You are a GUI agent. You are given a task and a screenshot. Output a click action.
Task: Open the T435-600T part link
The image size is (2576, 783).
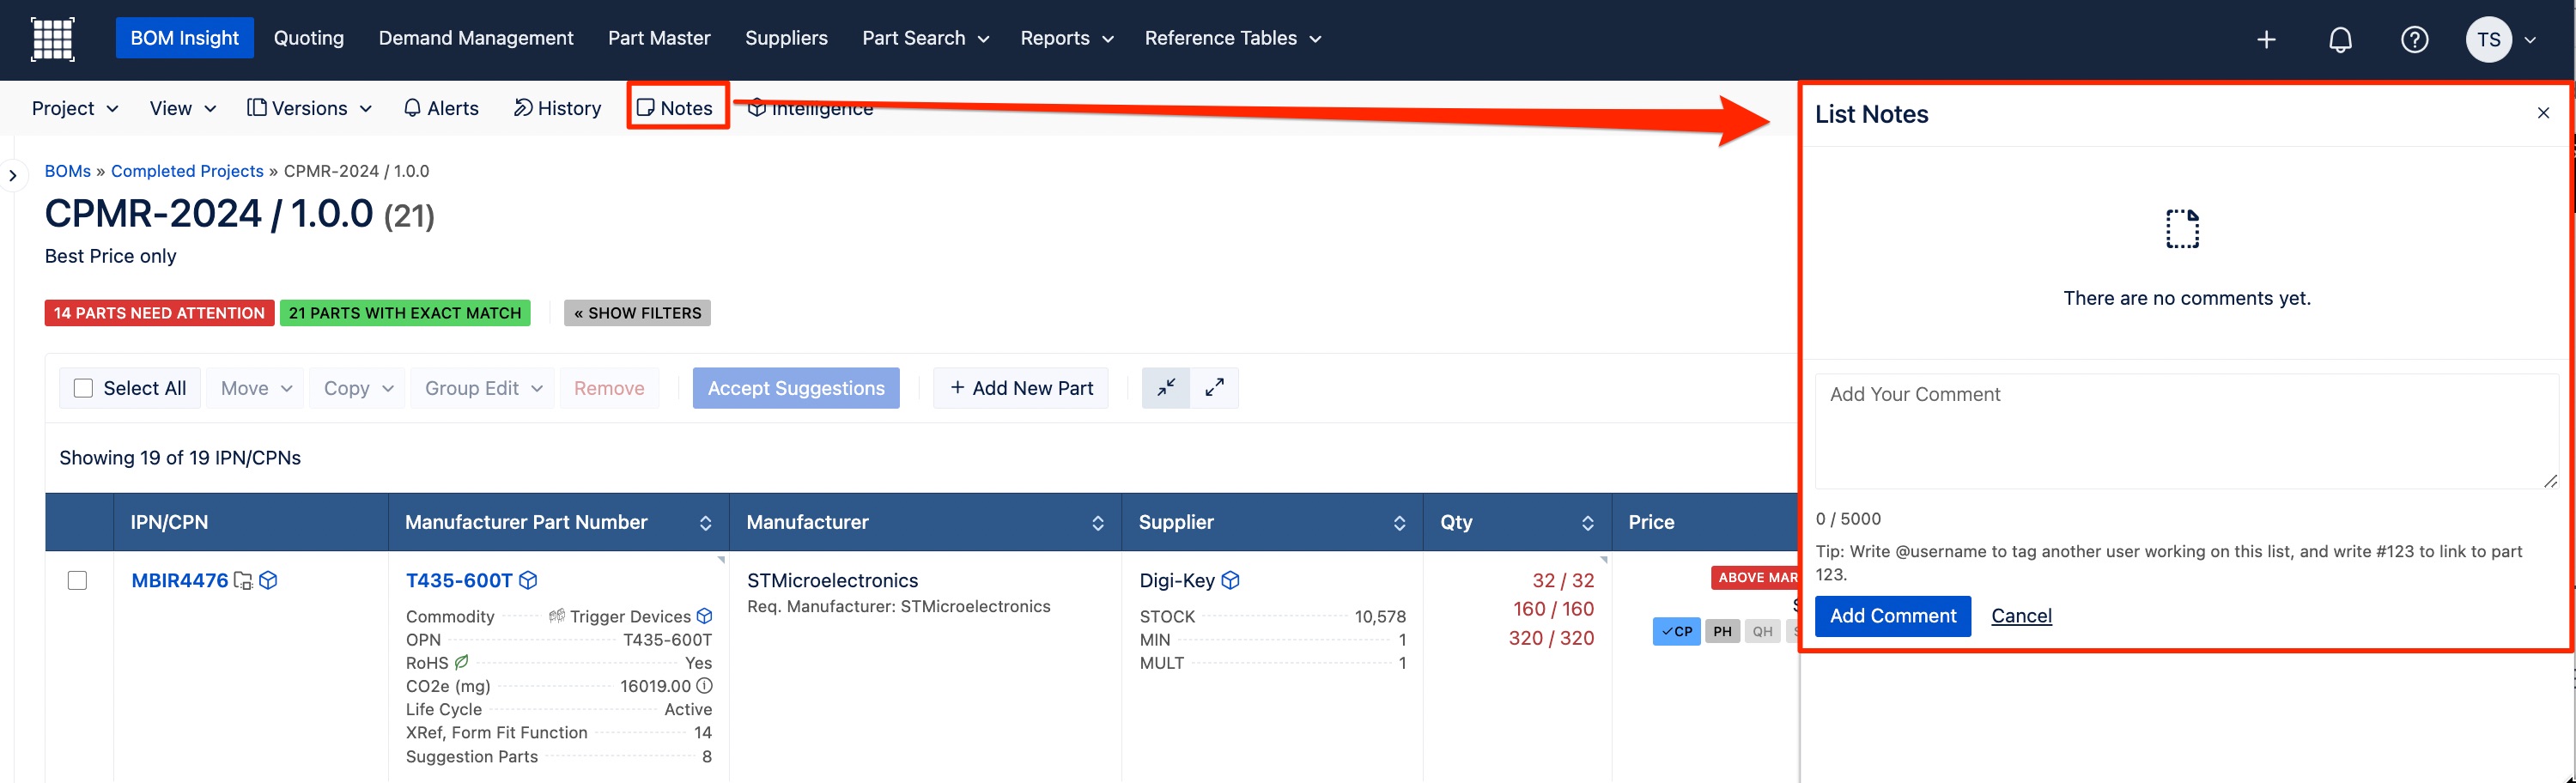click(x=459, y=580)
